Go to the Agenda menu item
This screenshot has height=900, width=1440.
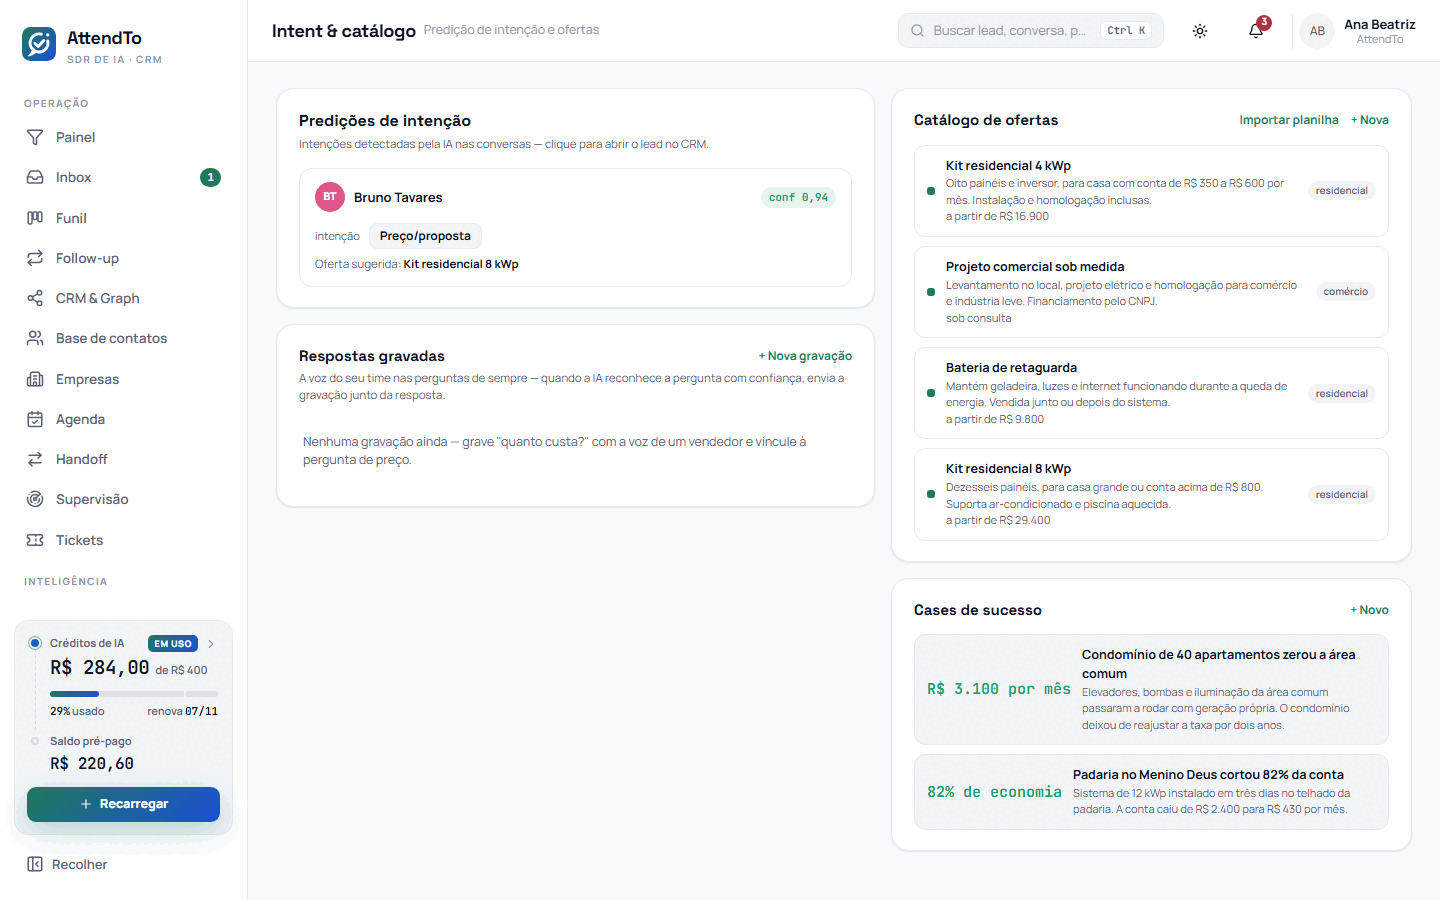pyautogui.click(x=123, y=419)
